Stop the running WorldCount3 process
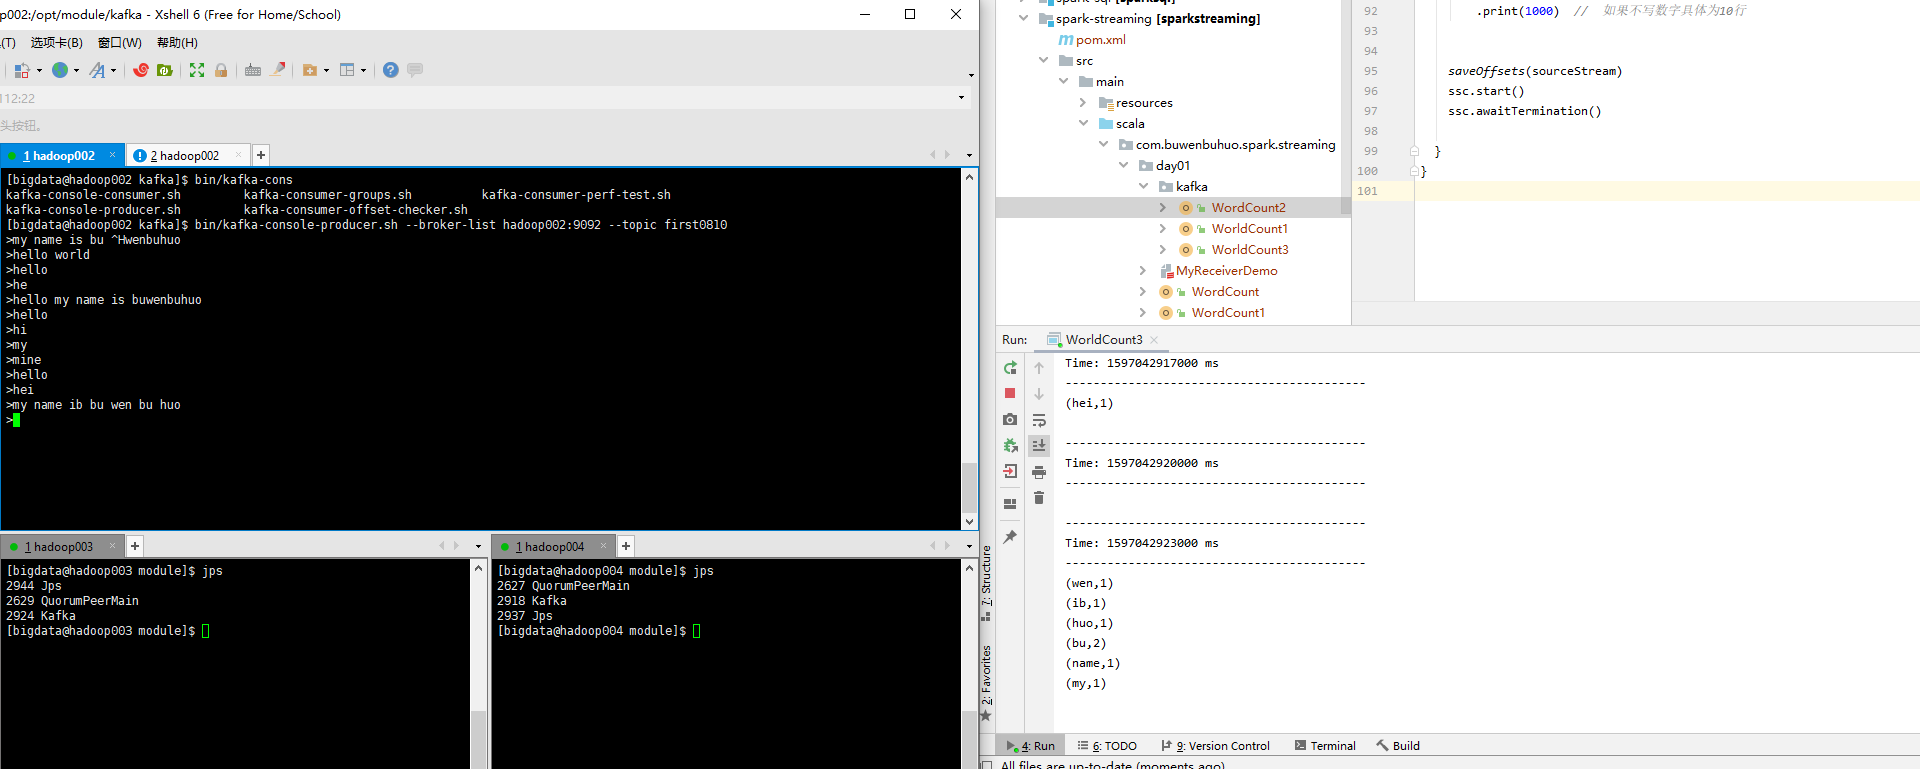The height and width of the screenshot is (769, 1920). (x=1010, y=394)
